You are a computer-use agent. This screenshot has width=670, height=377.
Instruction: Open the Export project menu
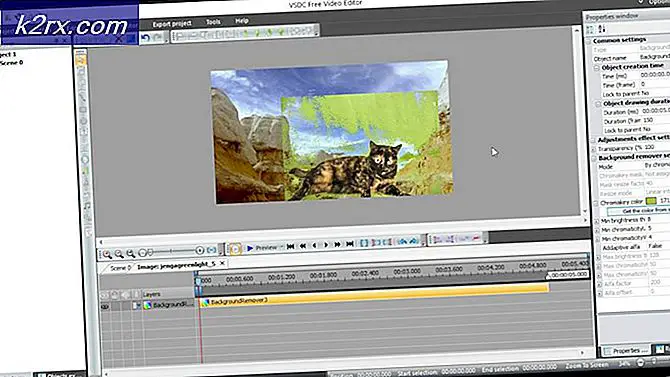(172, 24)
